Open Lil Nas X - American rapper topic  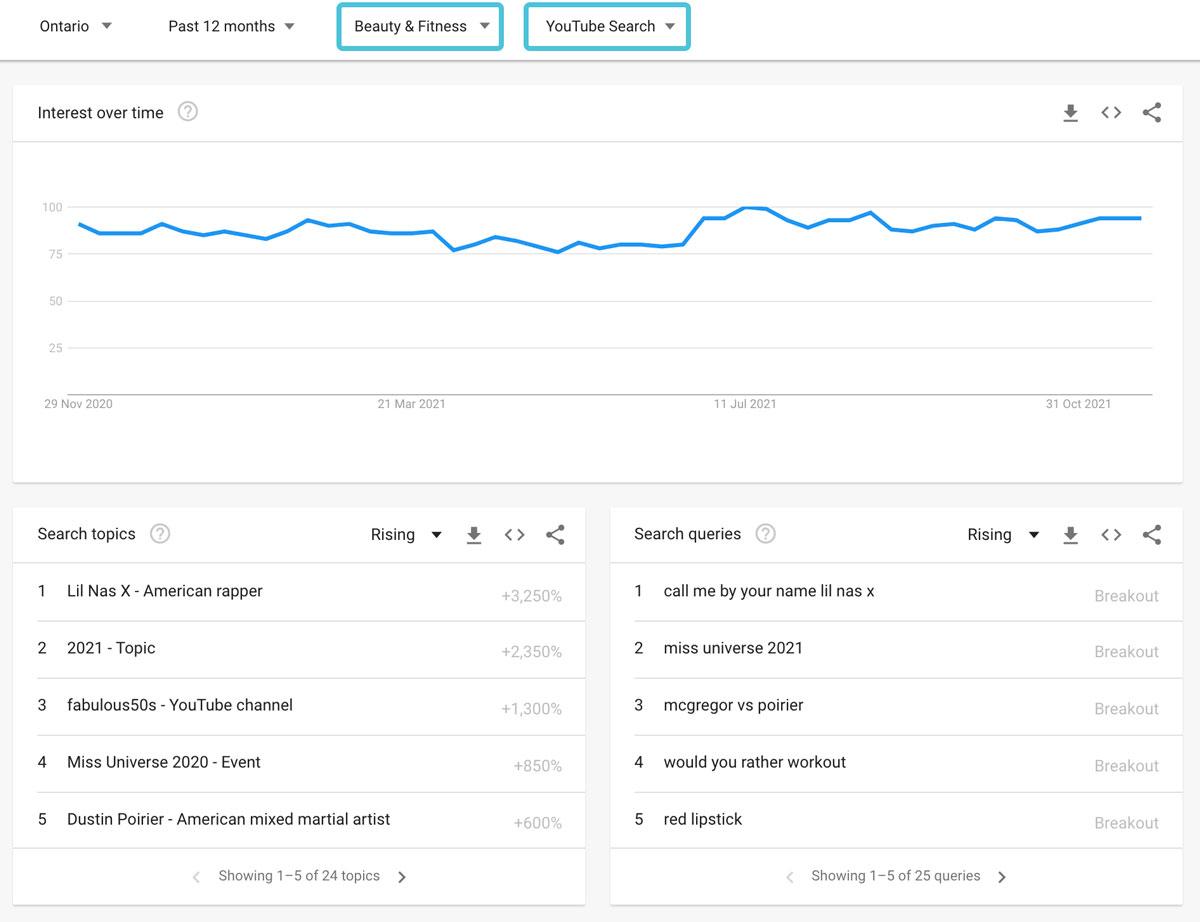[x=165, y=591]
